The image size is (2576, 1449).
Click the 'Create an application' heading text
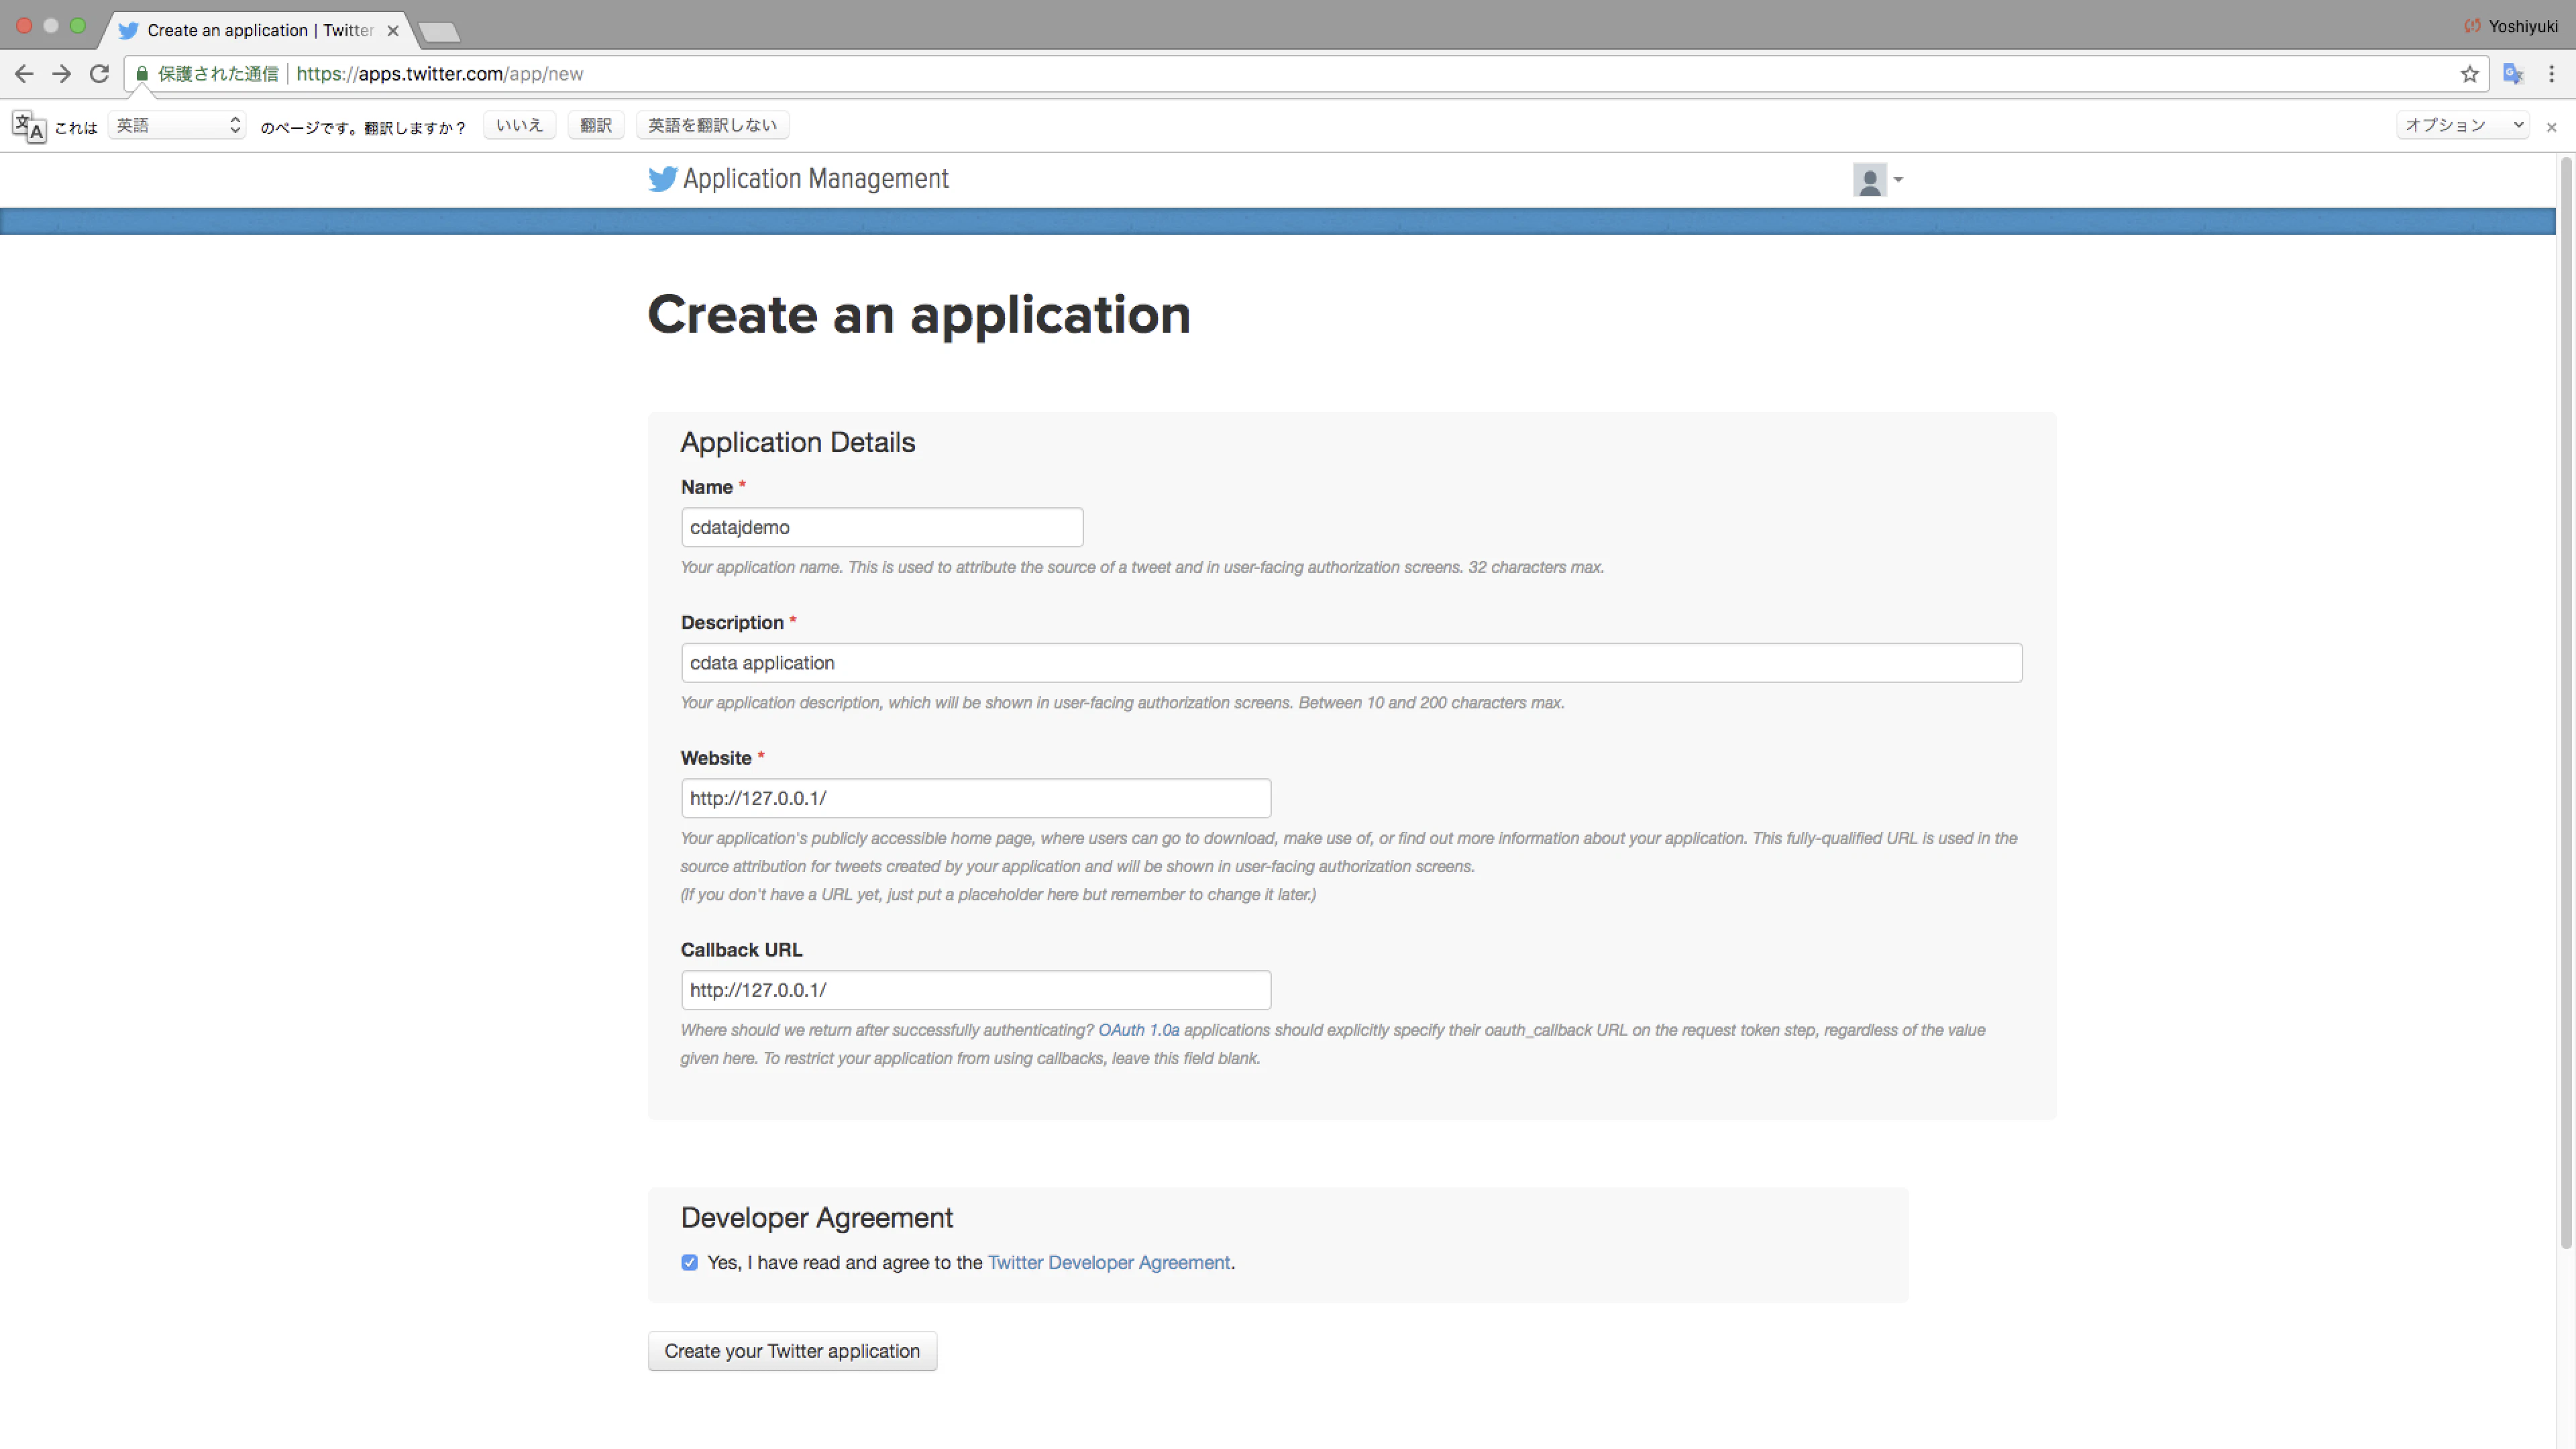tap(919, 315)
